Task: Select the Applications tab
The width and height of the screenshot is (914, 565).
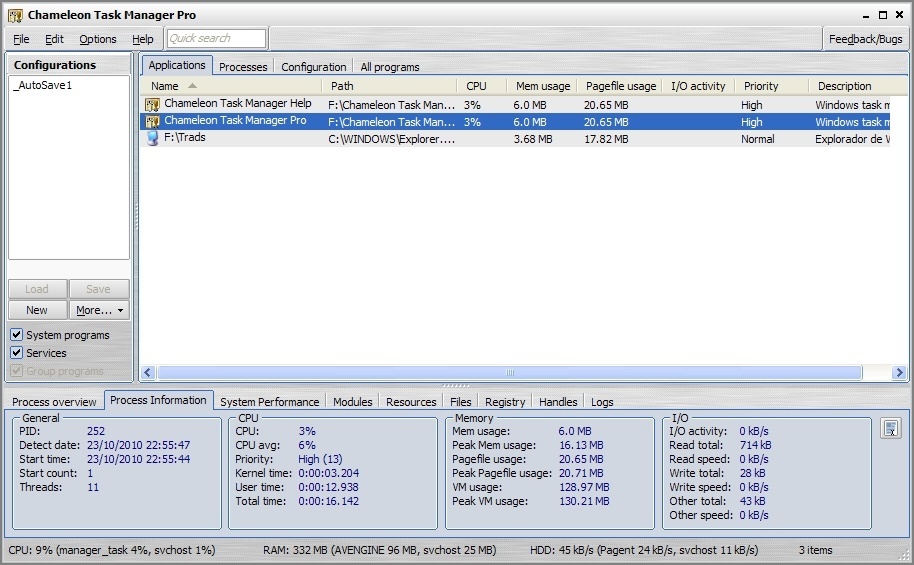Action: (177, 65)
